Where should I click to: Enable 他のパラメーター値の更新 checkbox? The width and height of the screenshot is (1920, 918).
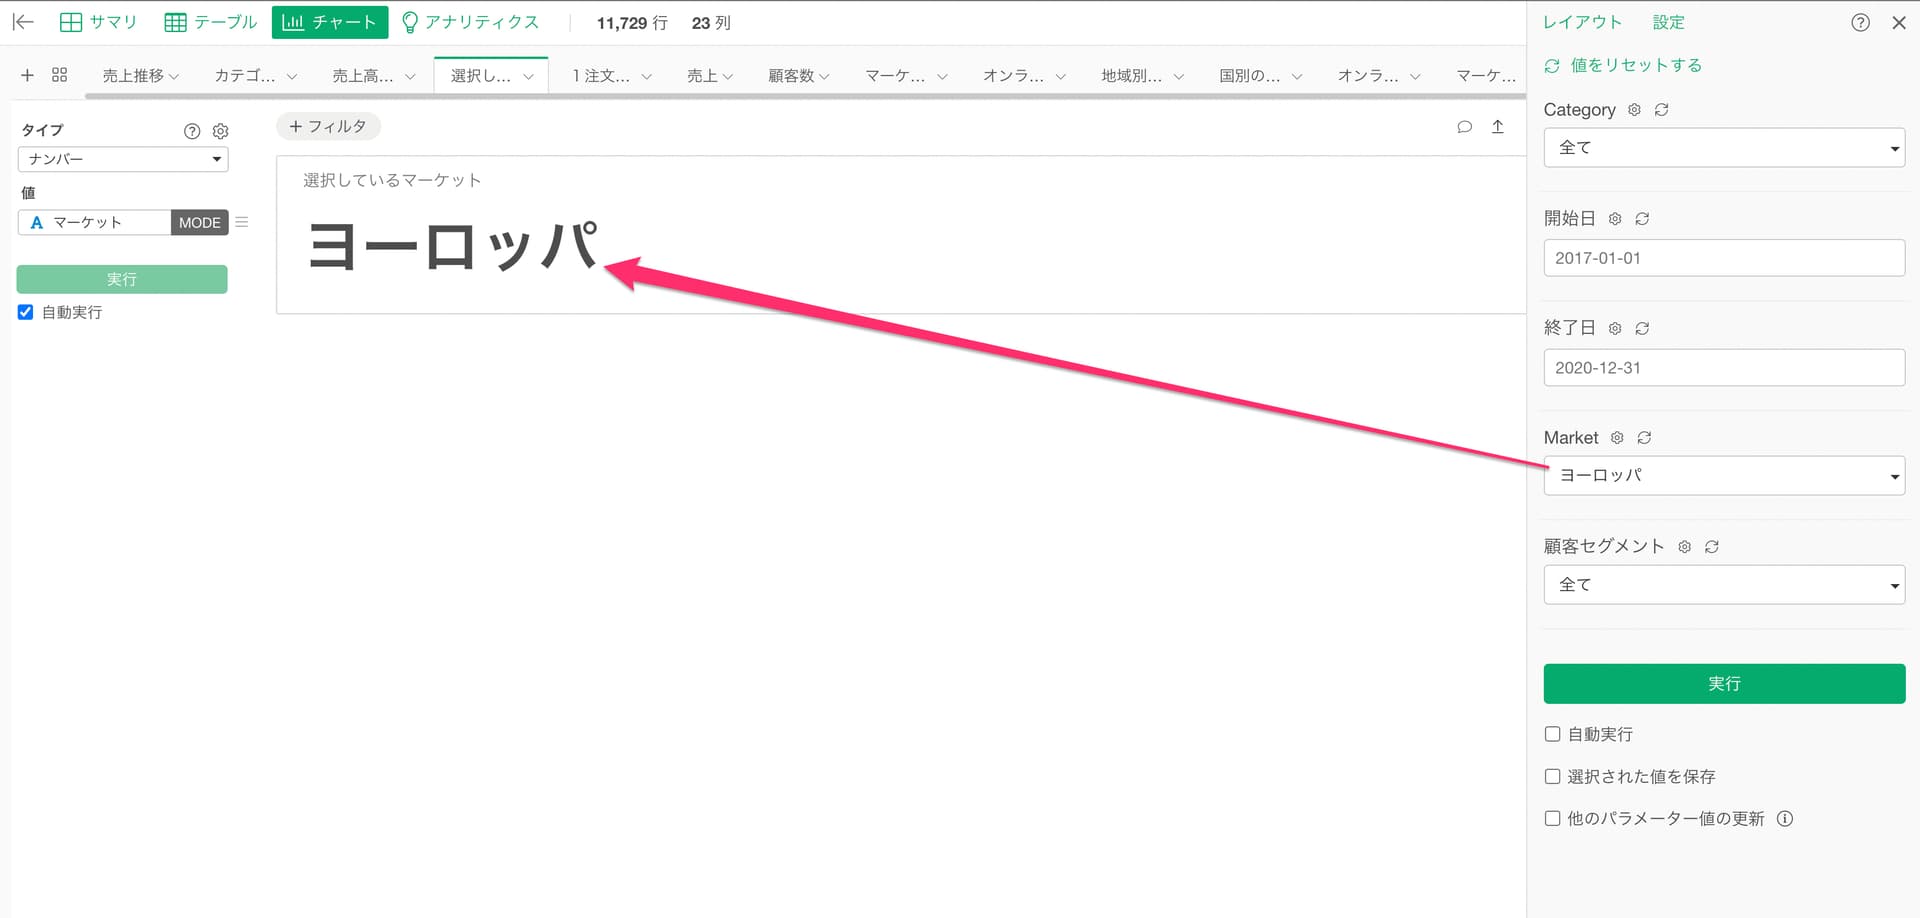(1552, 818)
